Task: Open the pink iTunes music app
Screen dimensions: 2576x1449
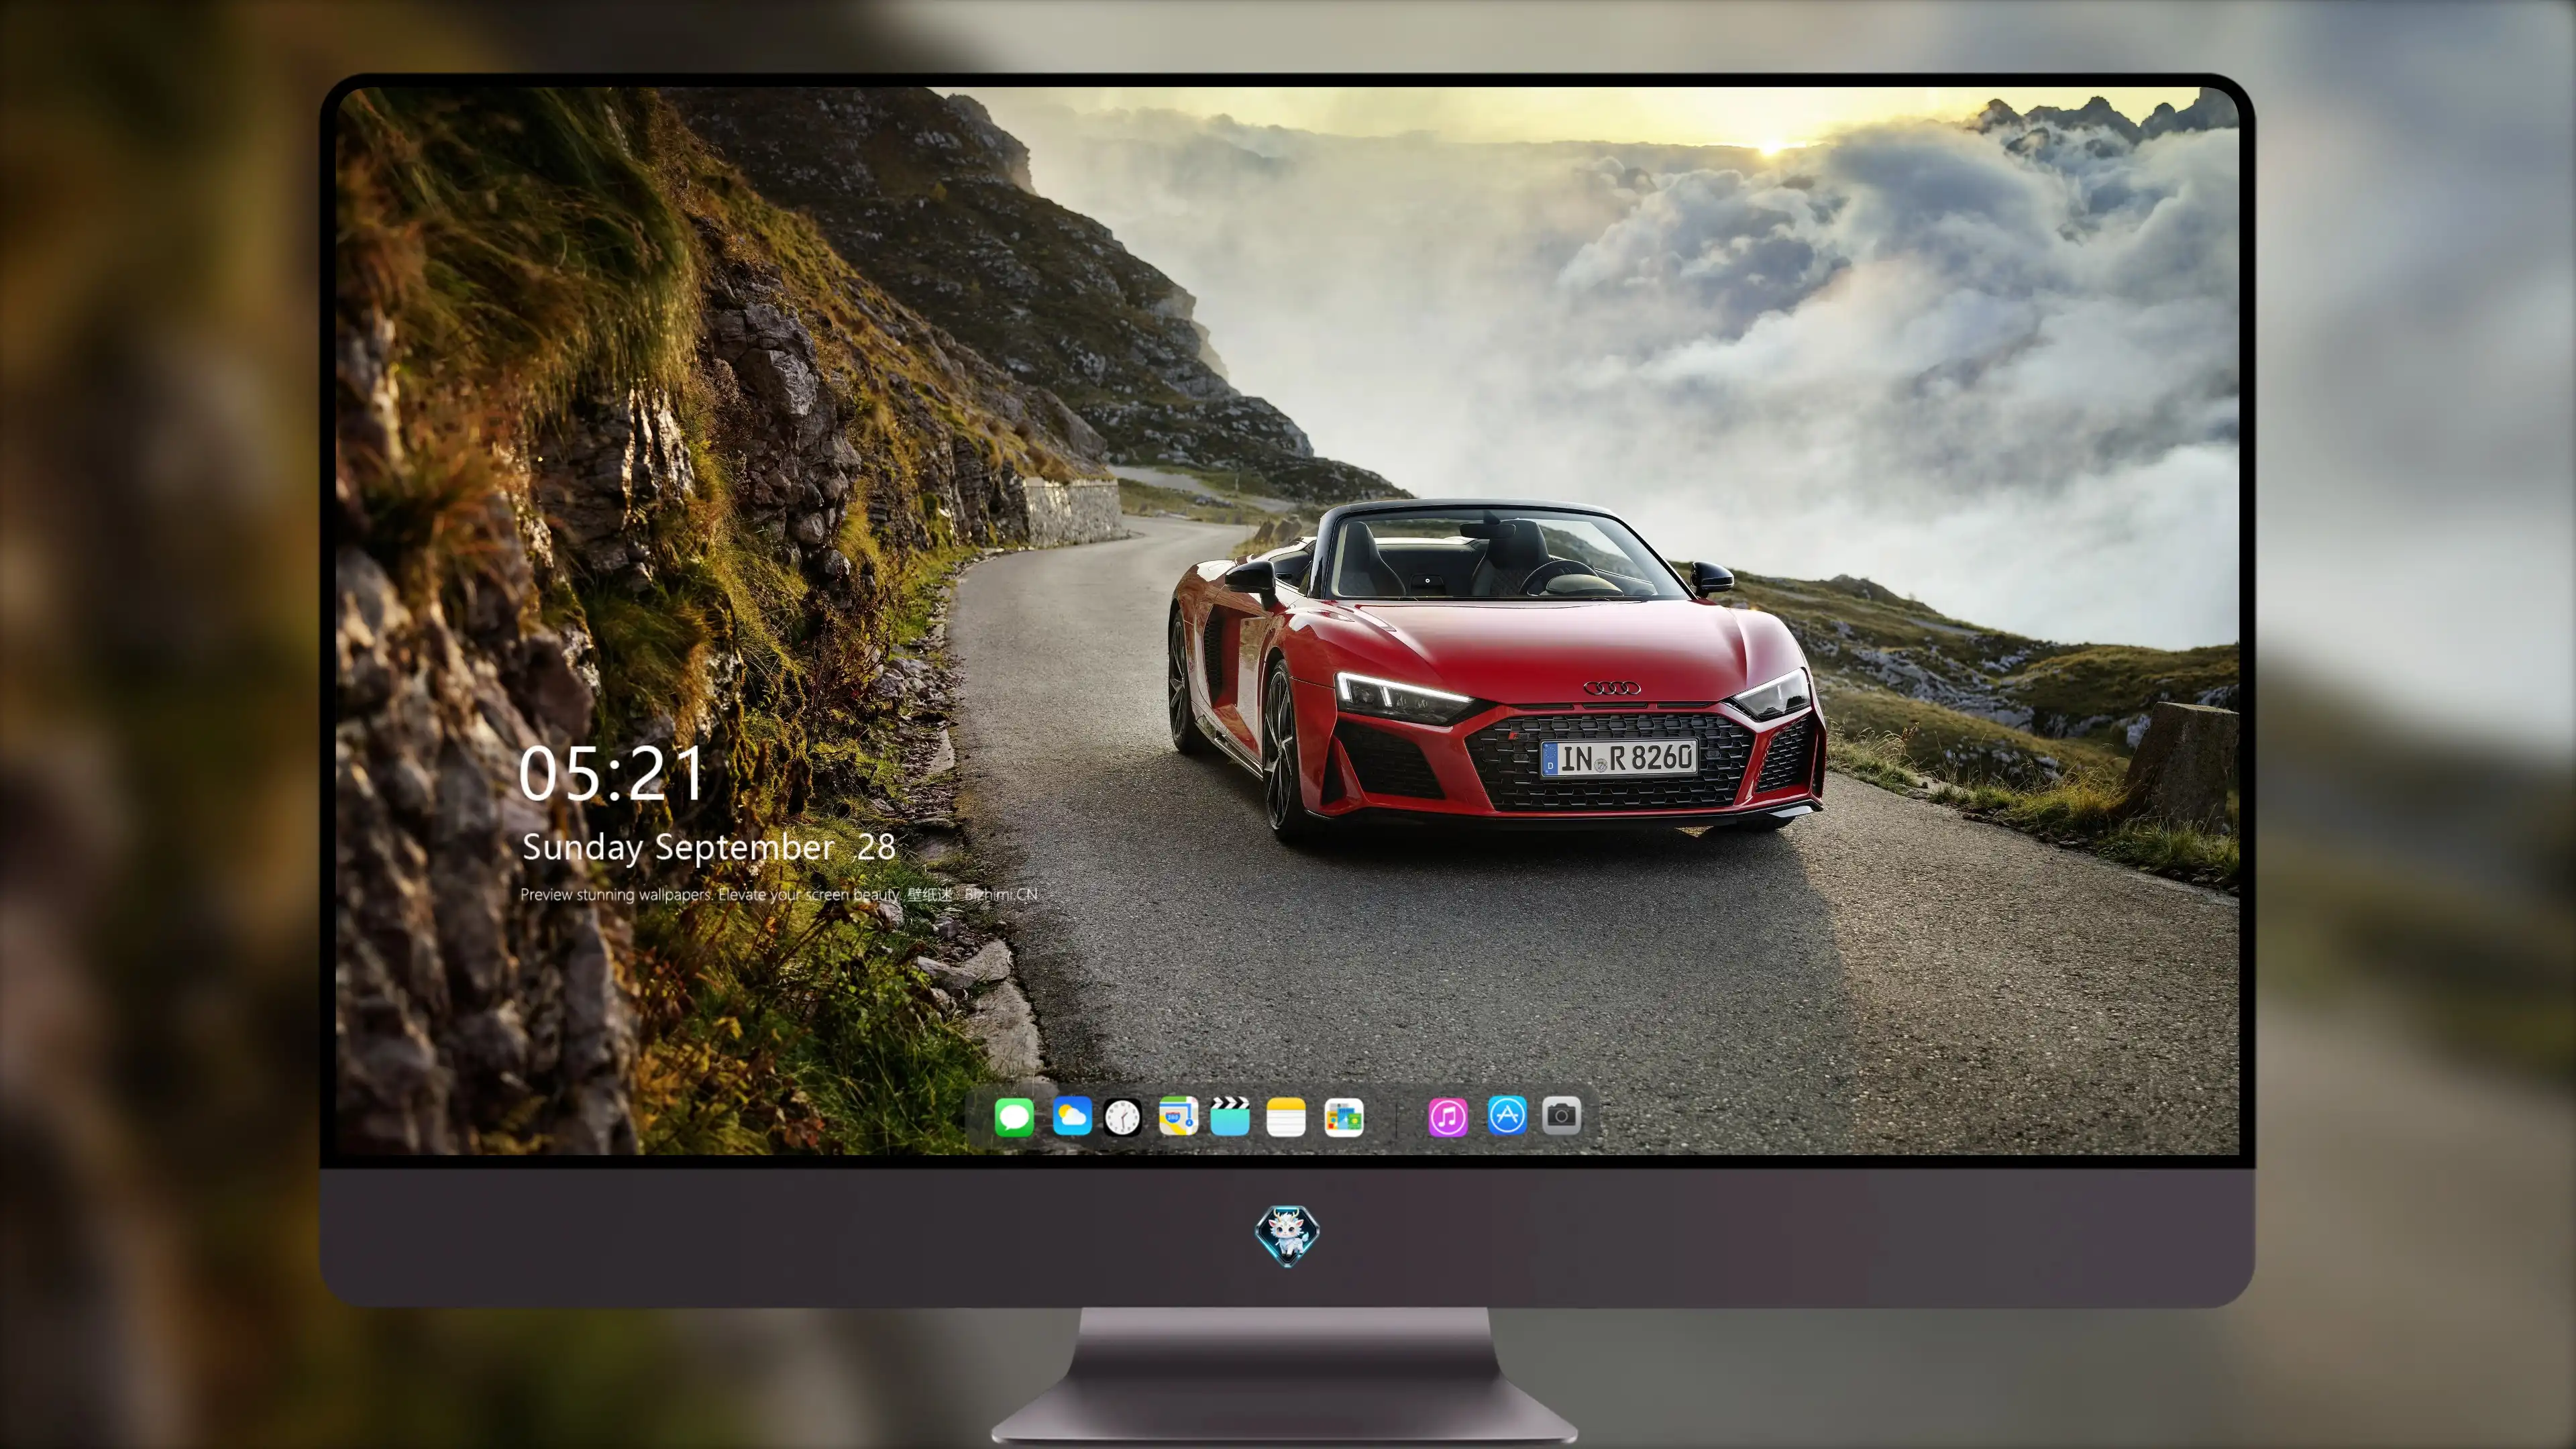Action: pyautogui.click(x=1448, y=1117)
